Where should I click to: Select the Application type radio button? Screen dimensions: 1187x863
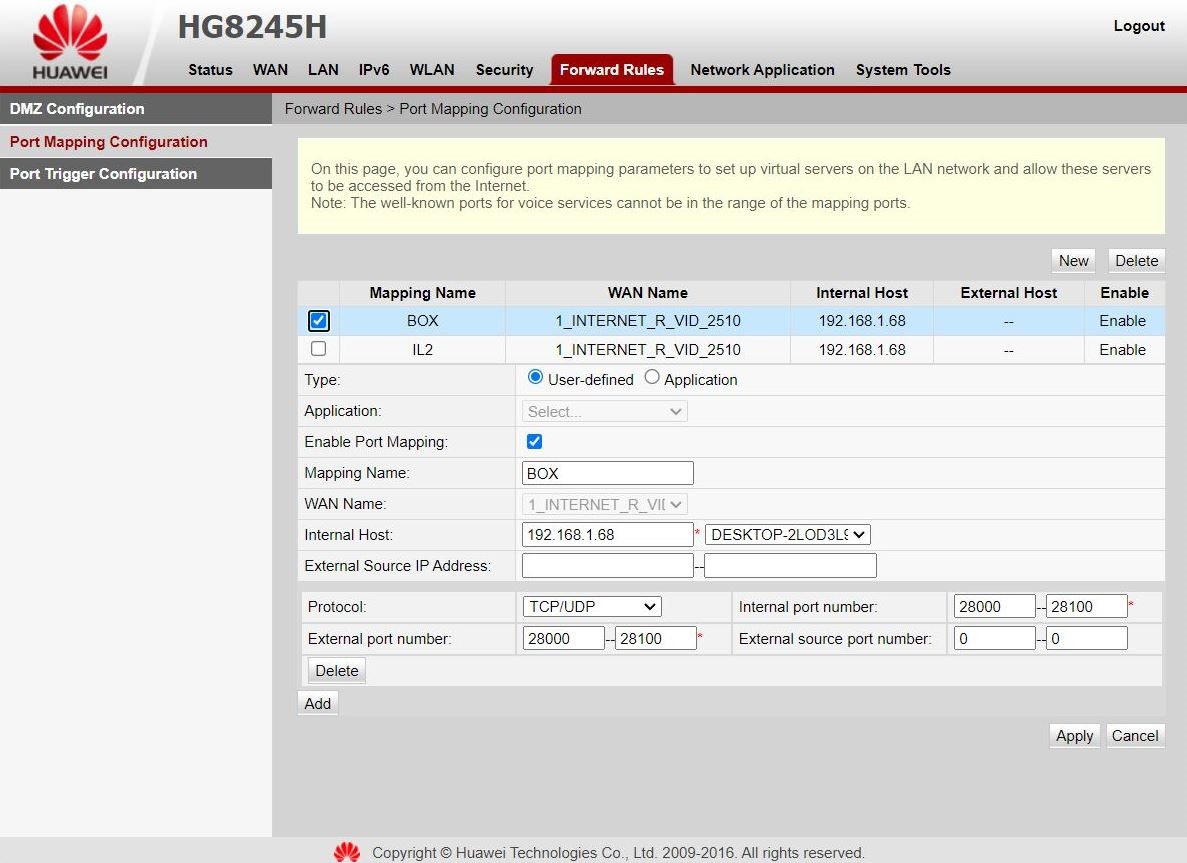point(652,378)
